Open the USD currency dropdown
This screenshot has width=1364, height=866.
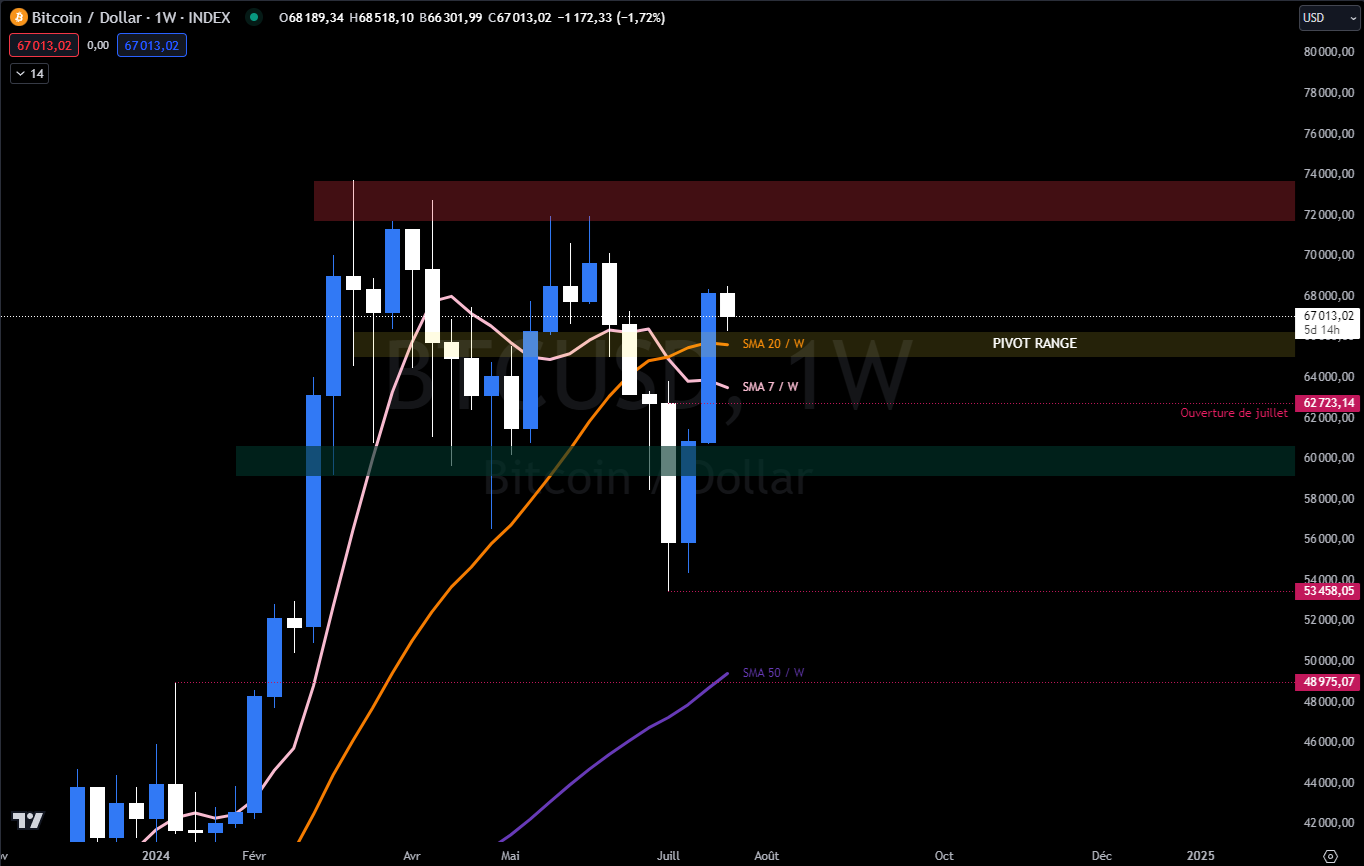coord(1329,17)
